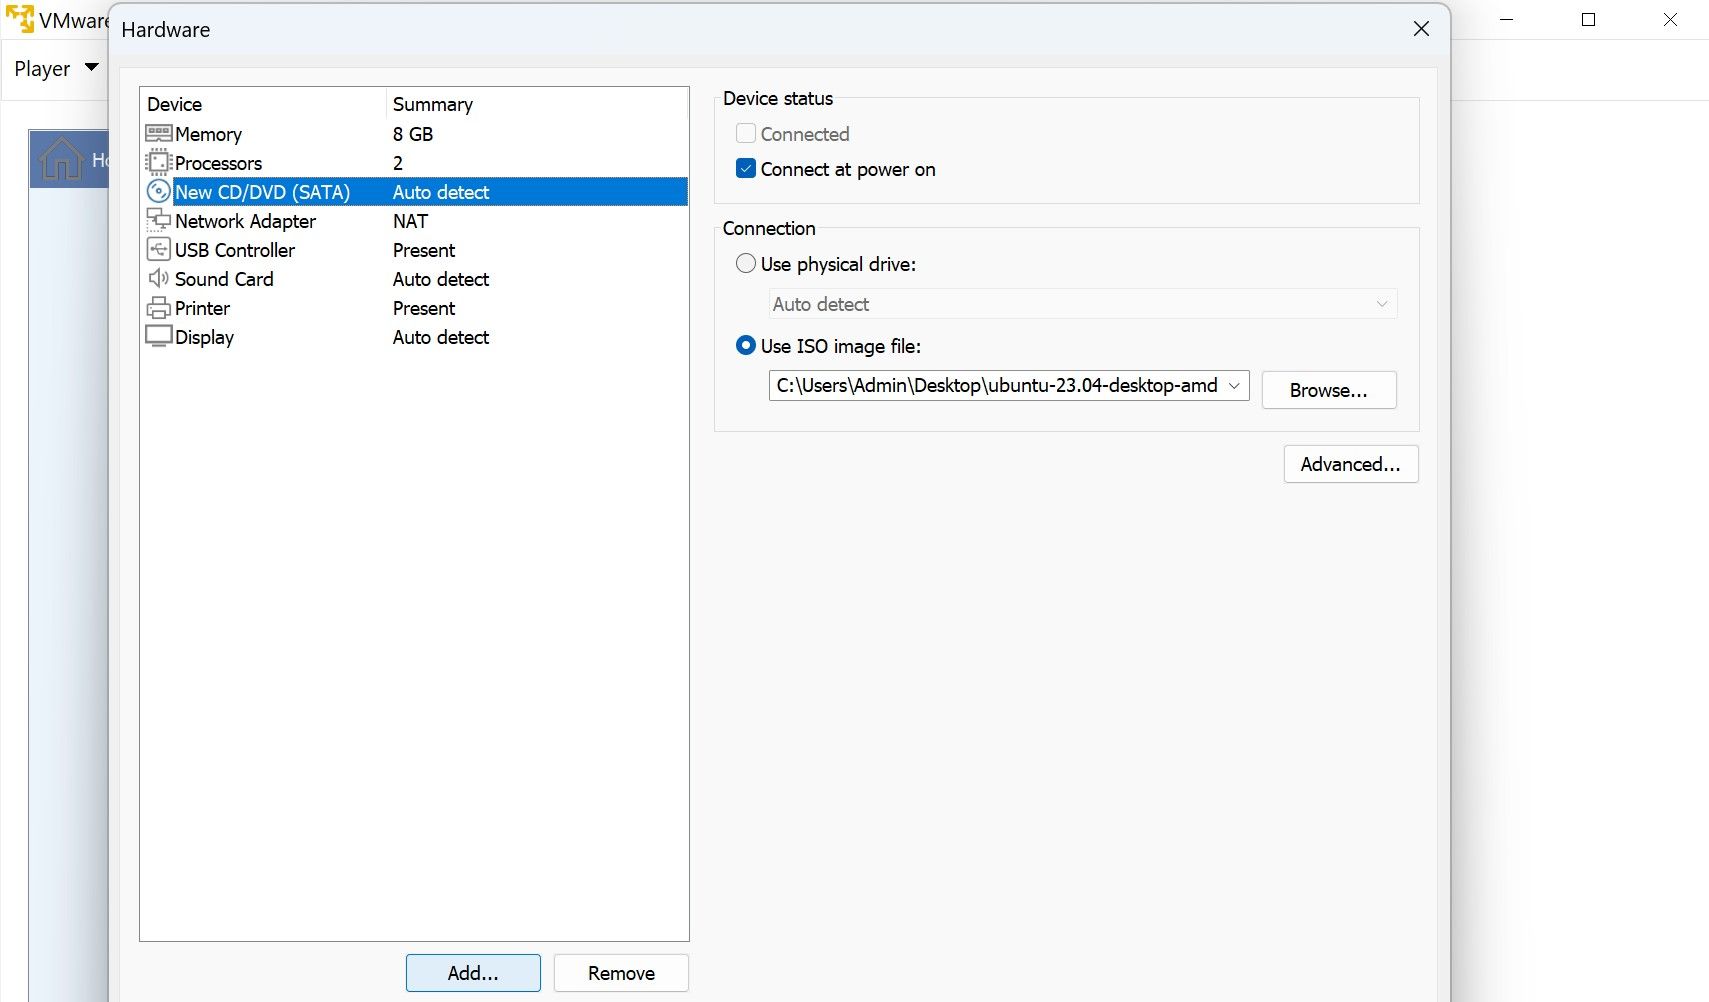Viewport: 1709px width, 1002px height.
Task: Click the CD/DVD disc icon
Action: [x=158, y=192]
